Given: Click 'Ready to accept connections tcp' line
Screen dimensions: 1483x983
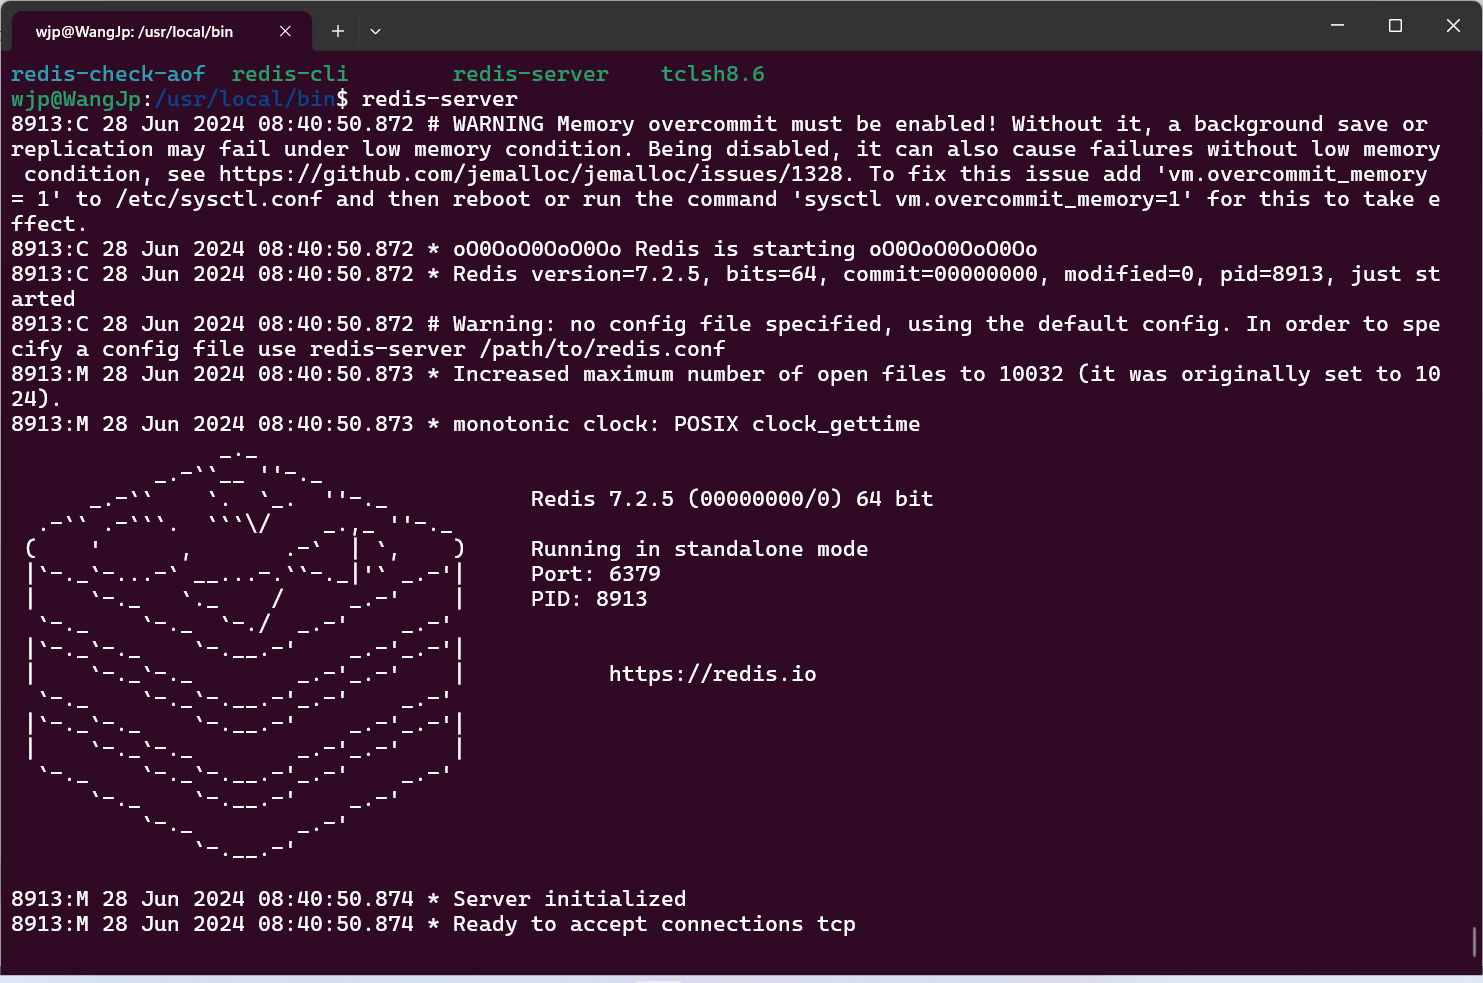Looking at the screenshot, I should click(x=433, y=924).
